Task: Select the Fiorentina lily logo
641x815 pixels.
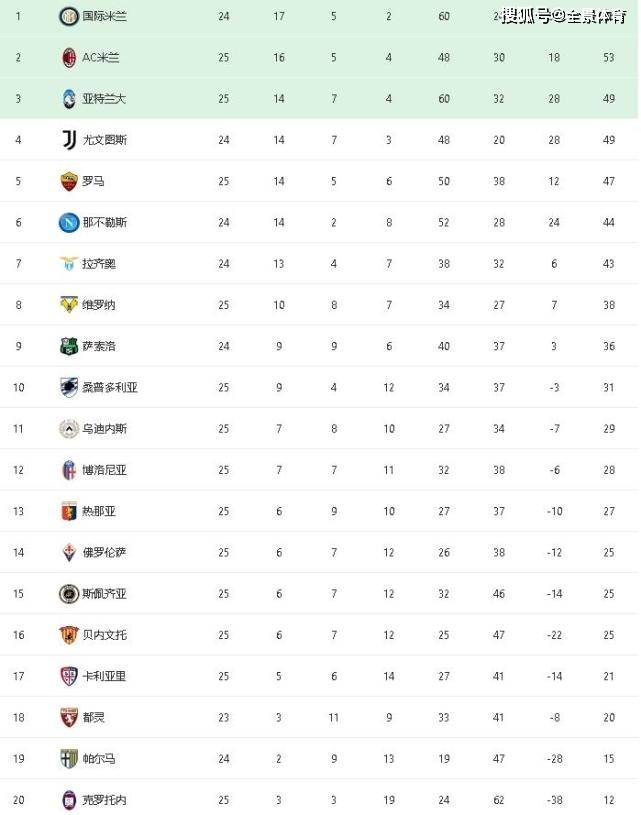Action: pyautogui.click(x=69, y=553)
